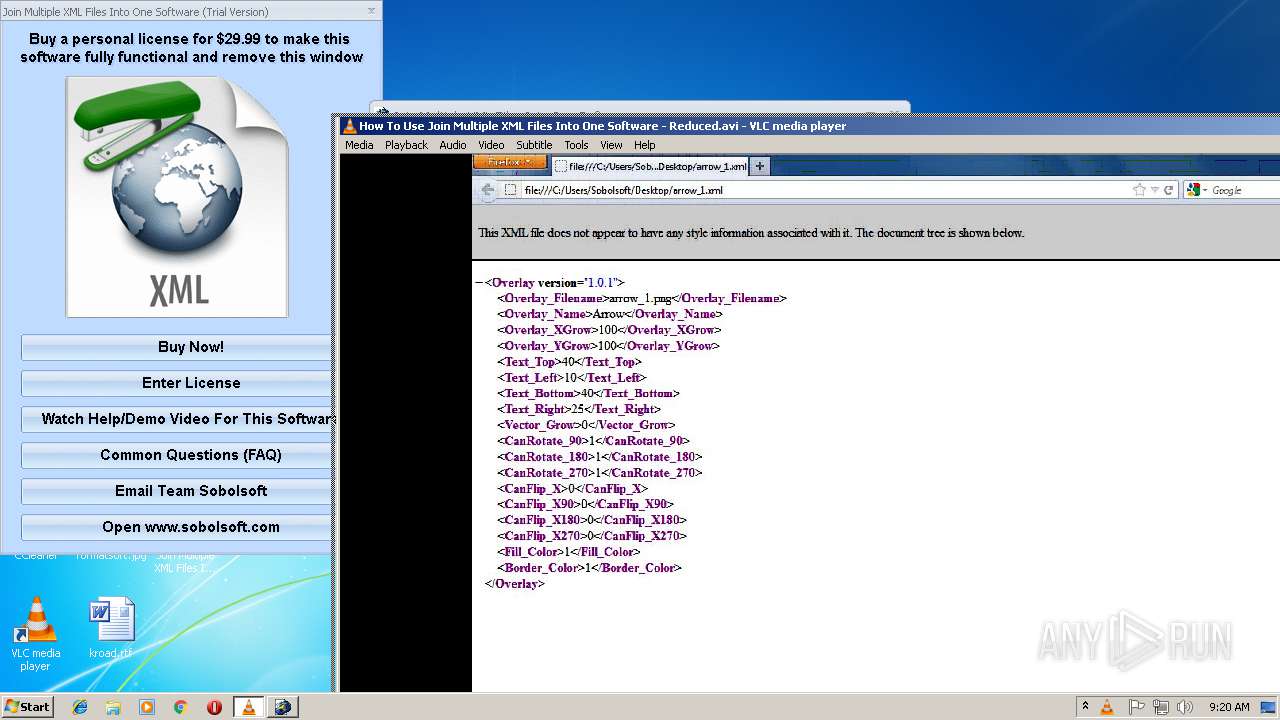Viewport: 1280px width, 720px height.
Task: Click the VLC cone icon in the title bar
Action: point(349,126)
